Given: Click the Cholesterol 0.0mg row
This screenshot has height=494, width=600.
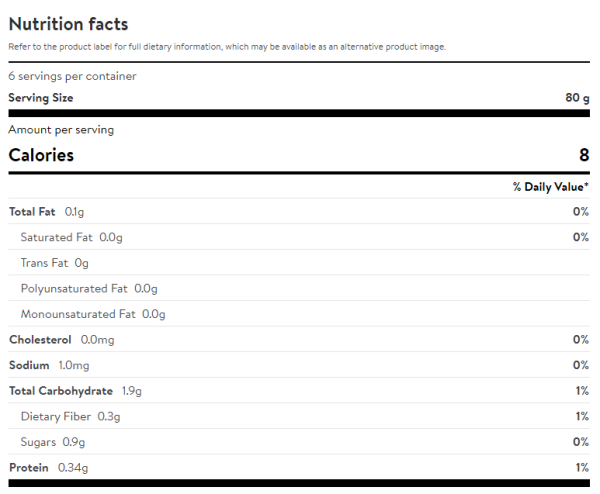Looking at the screenshot, I should click(x=61, y=340).
